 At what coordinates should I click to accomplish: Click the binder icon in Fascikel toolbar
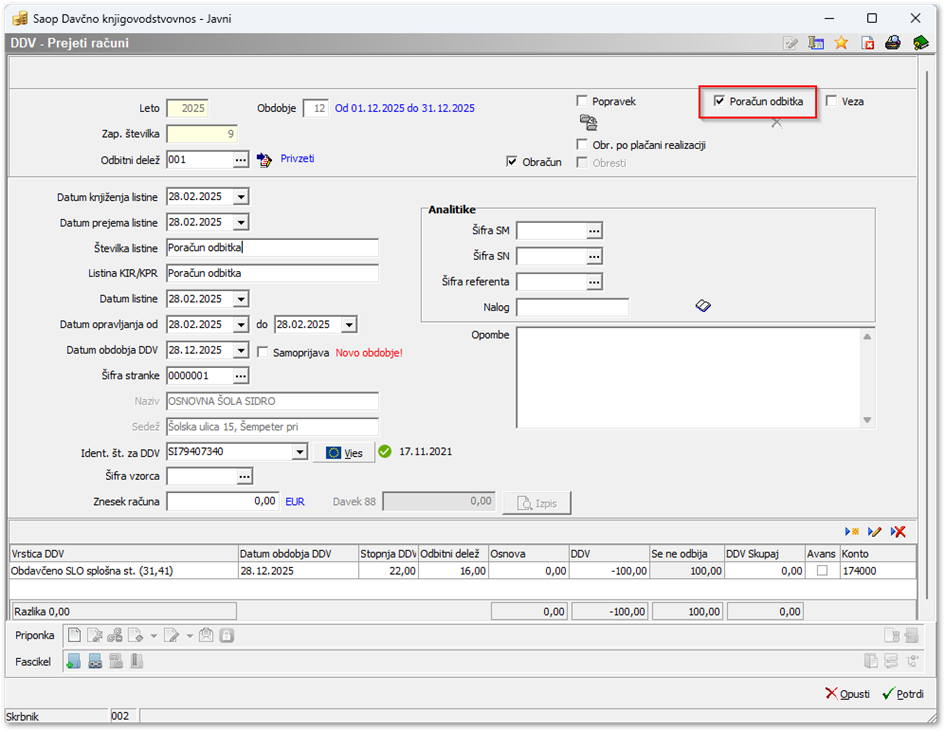click(x=137, y=662)
